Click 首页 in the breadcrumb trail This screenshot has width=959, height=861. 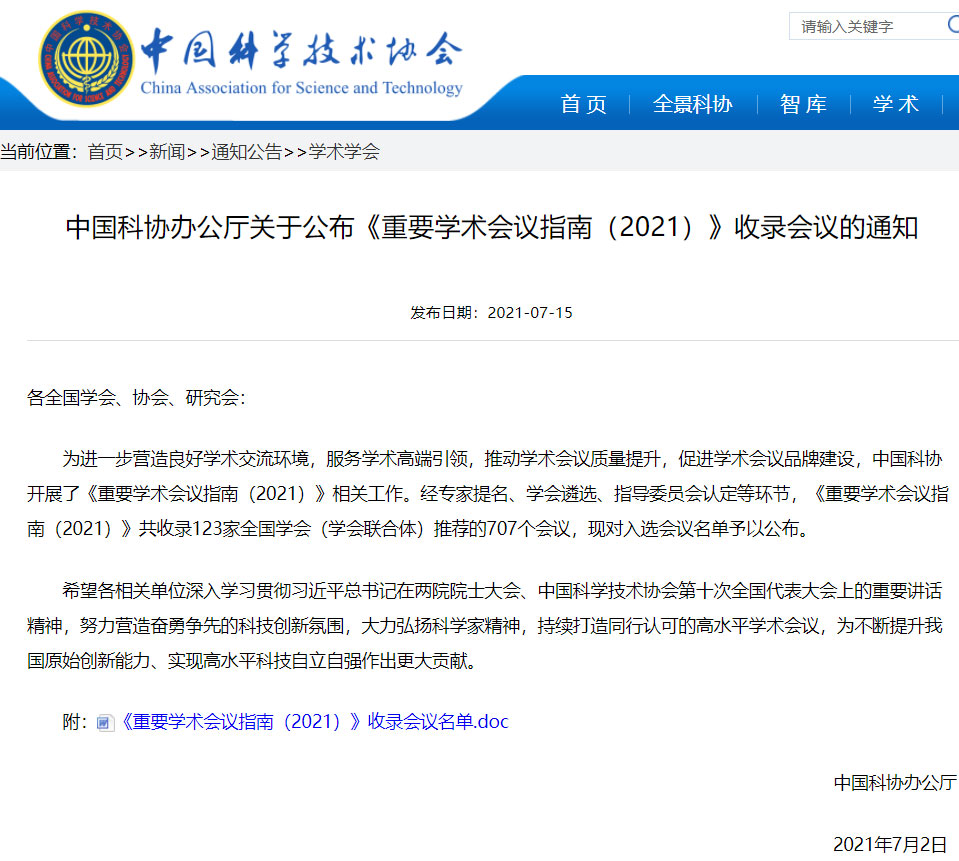[105, 152]
